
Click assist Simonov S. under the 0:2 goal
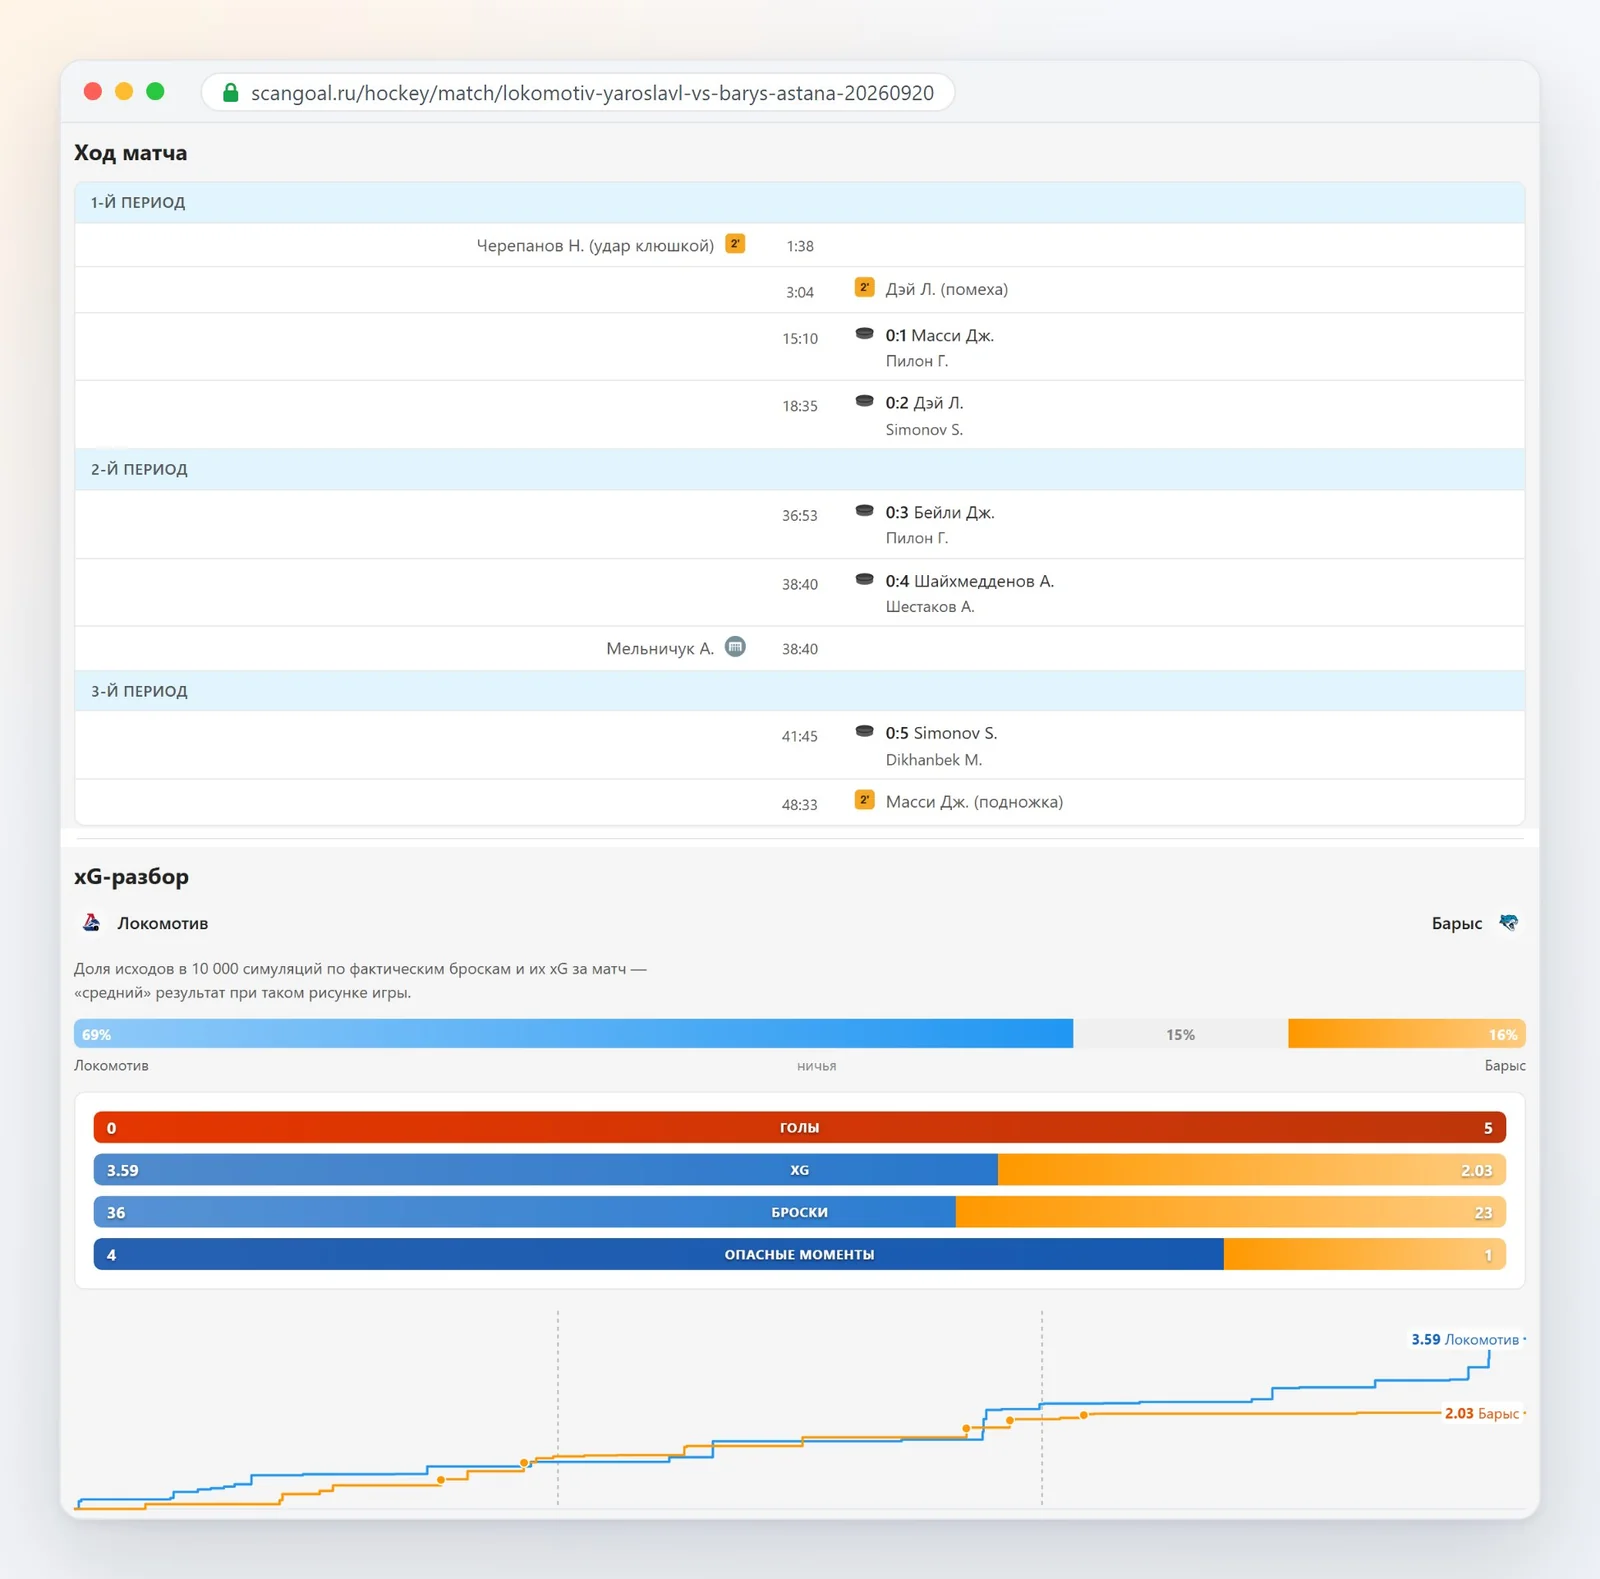pos(924,430)
